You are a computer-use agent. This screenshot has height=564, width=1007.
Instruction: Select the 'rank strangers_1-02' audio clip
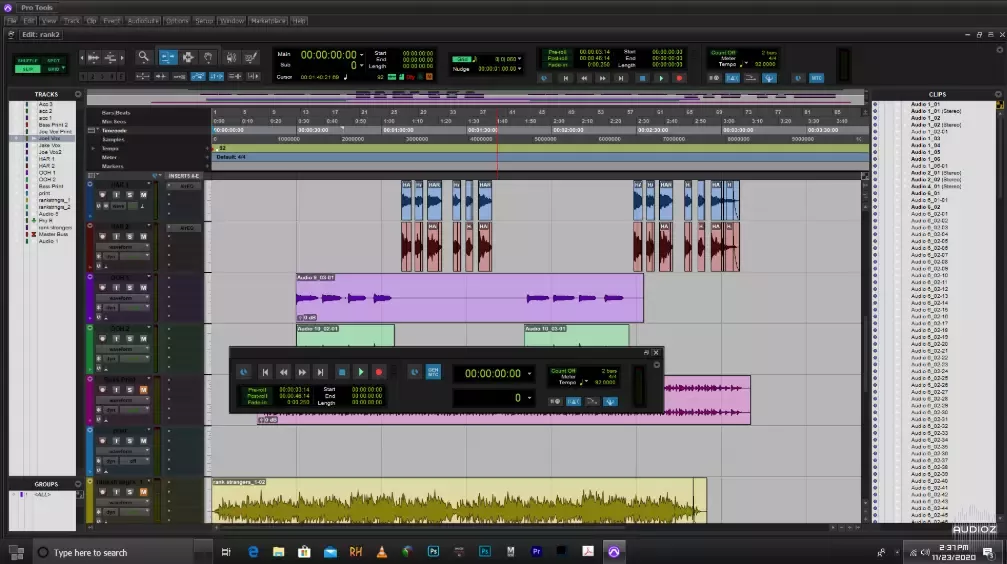click(459, 500)
